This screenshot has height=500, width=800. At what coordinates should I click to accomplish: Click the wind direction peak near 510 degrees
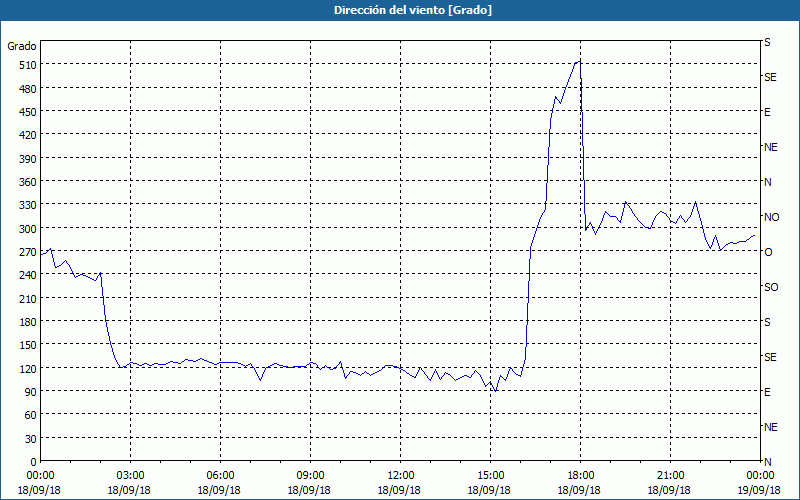tap(580, 61)
